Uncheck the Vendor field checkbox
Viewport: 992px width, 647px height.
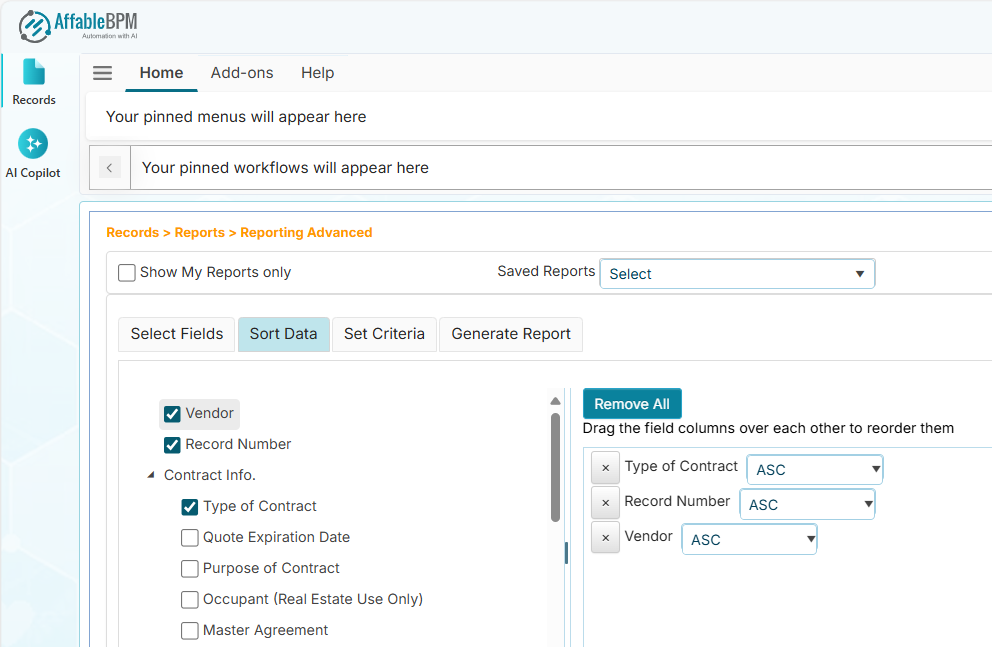coord(172,414)
